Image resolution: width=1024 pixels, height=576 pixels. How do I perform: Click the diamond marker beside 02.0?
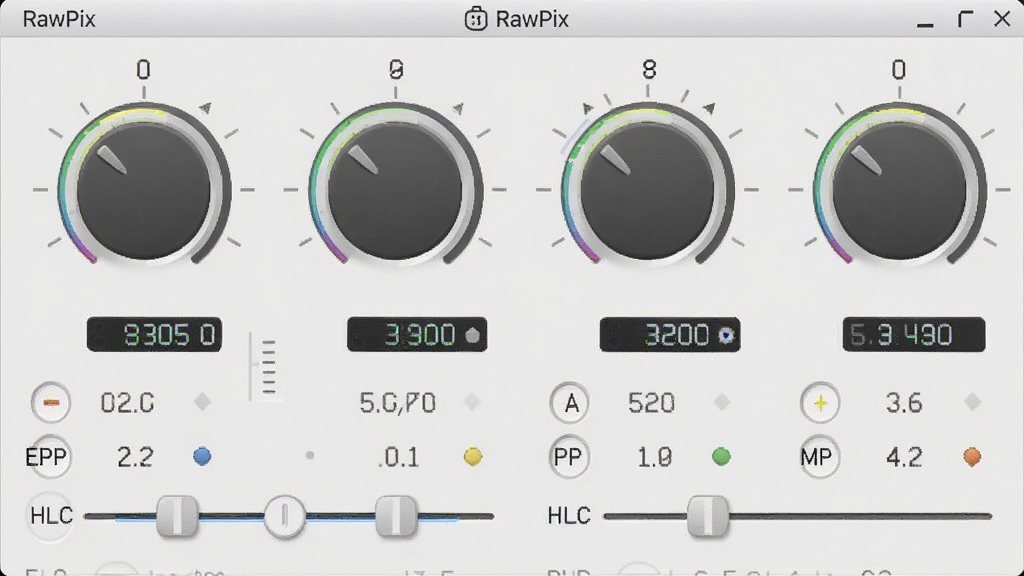click(202, 402)
